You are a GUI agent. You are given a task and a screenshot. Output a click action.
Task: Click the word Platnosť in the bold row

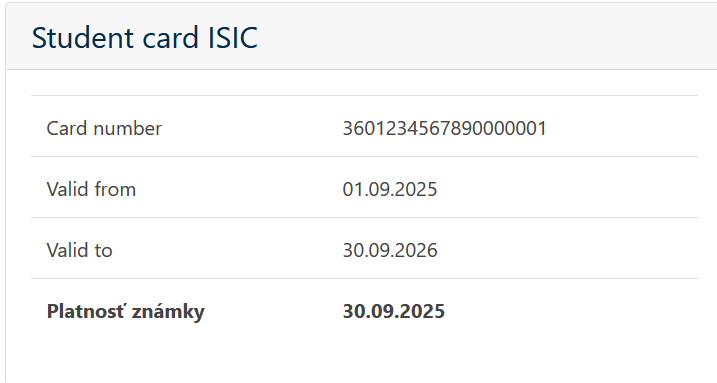[85, 312]
